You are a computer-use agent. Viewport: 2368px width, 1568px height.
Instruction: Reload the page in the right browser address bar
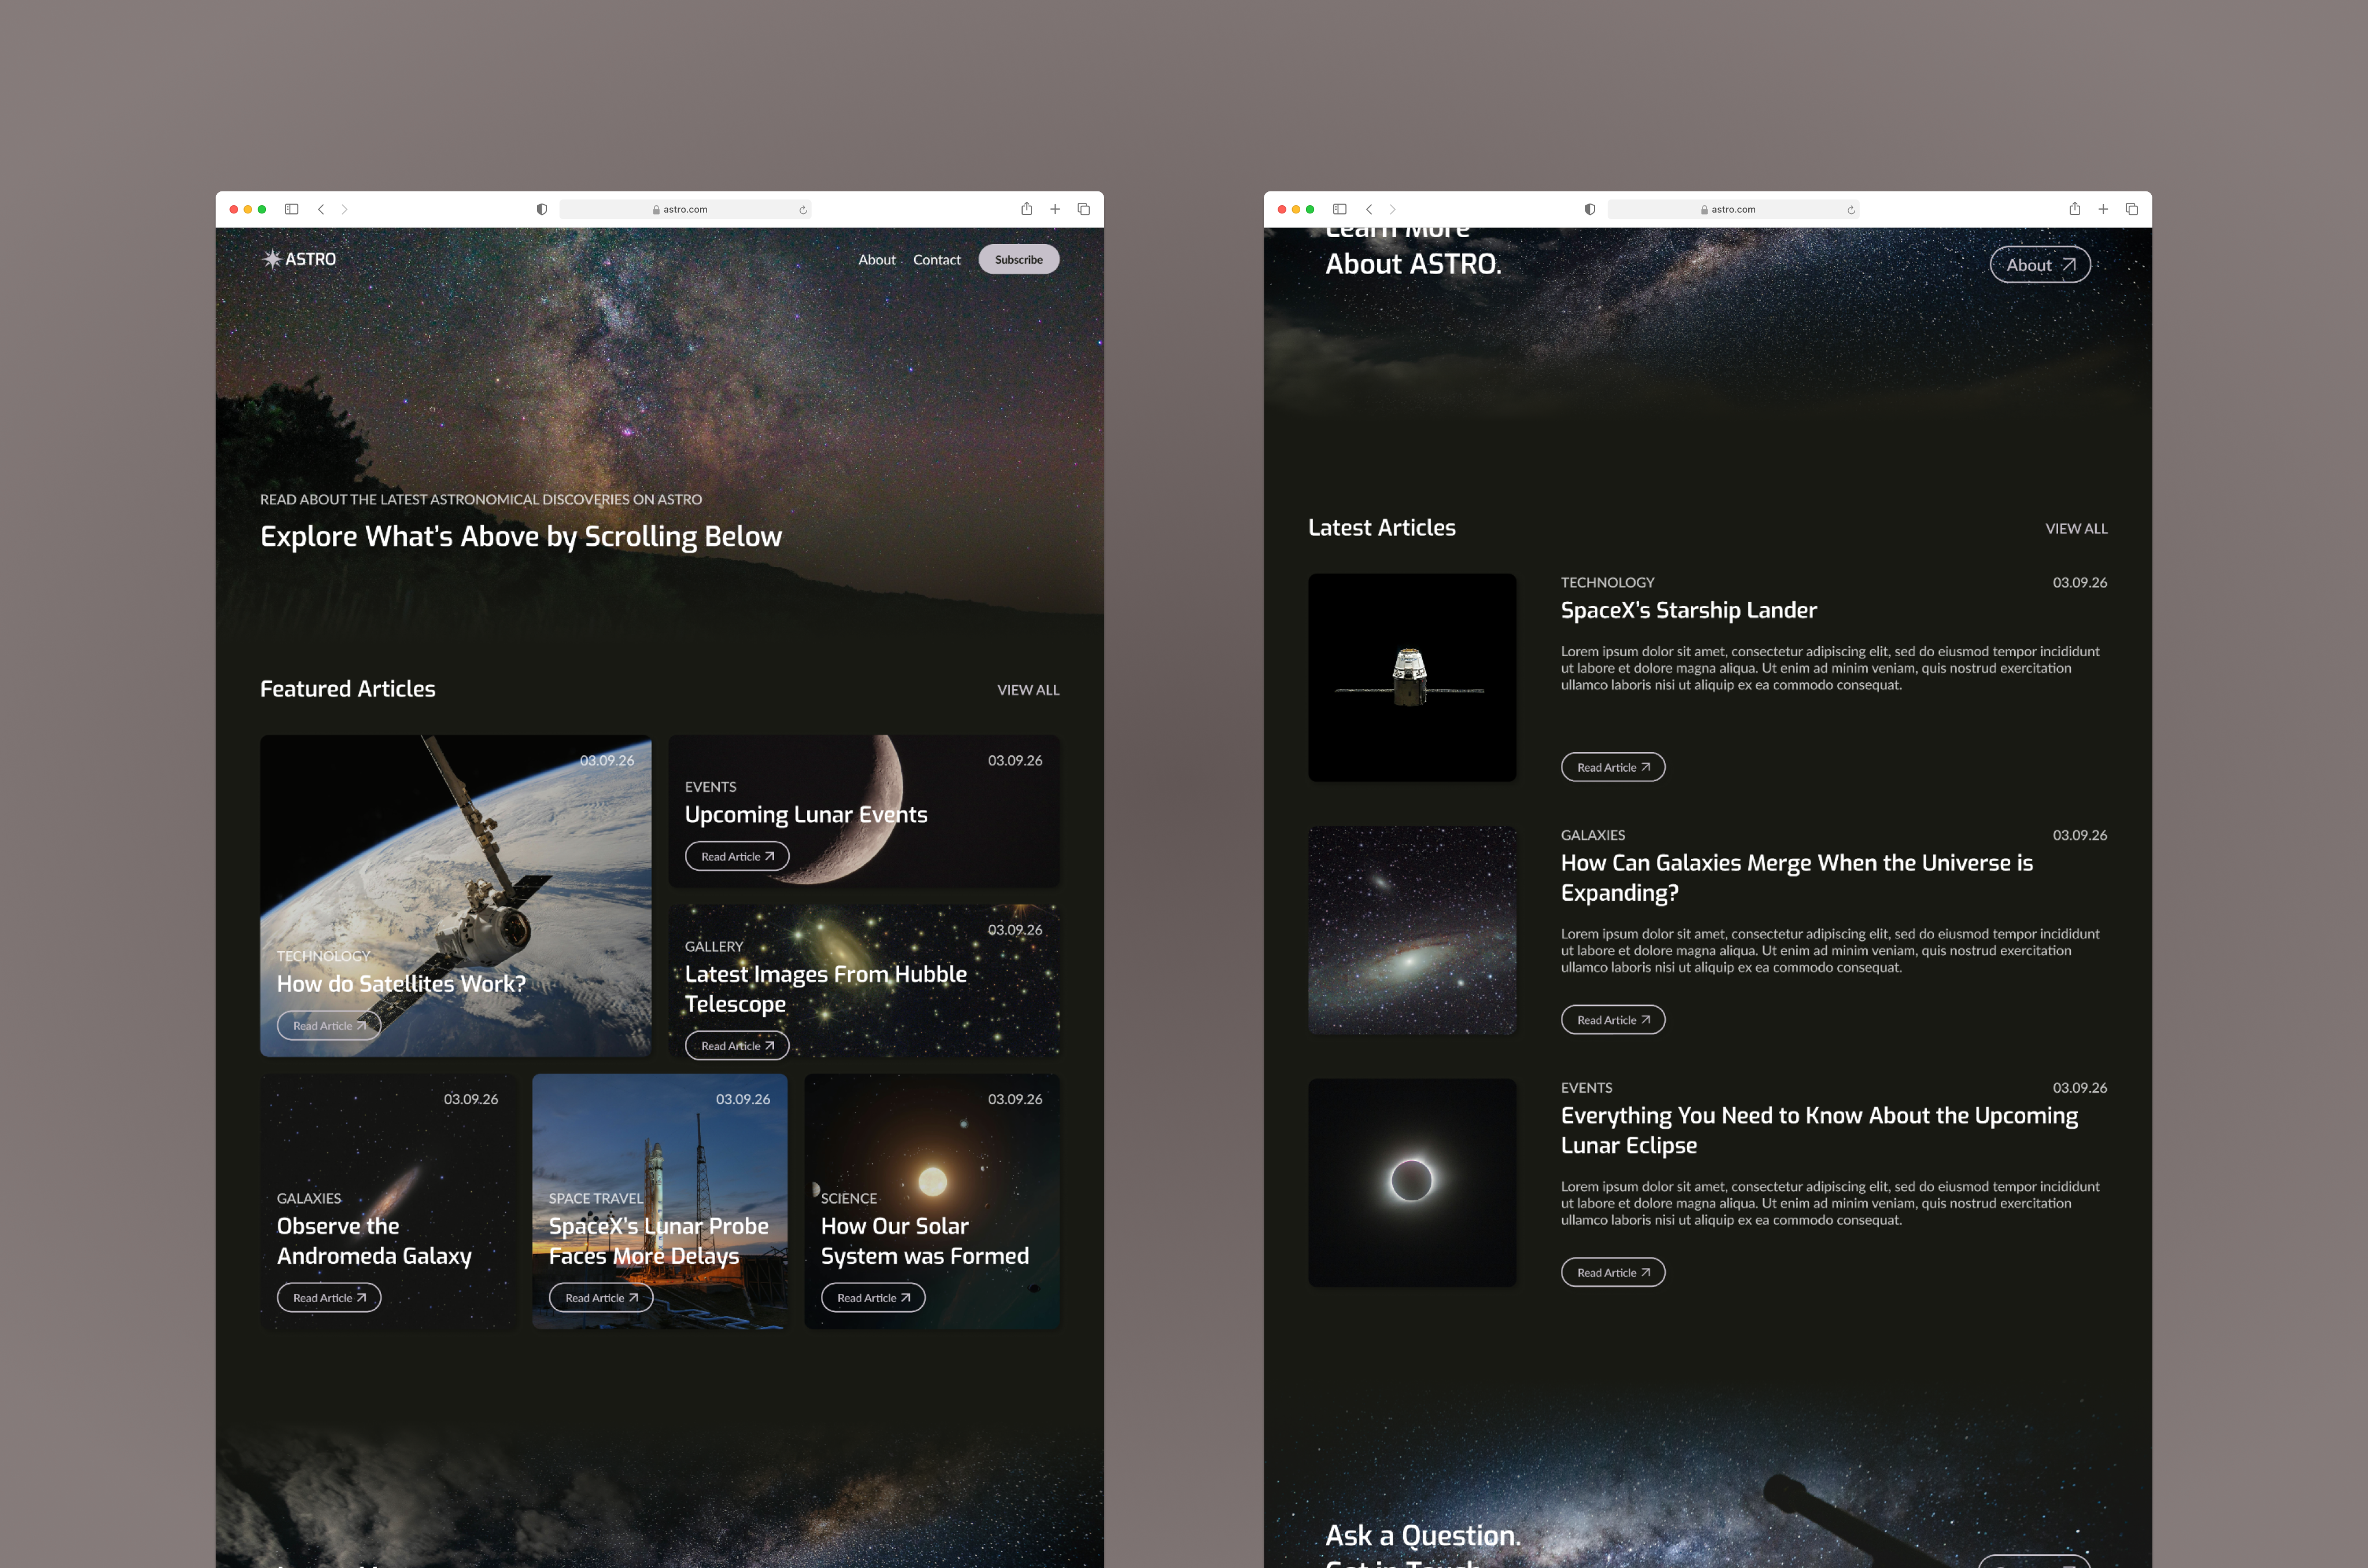click(1851, 210)
